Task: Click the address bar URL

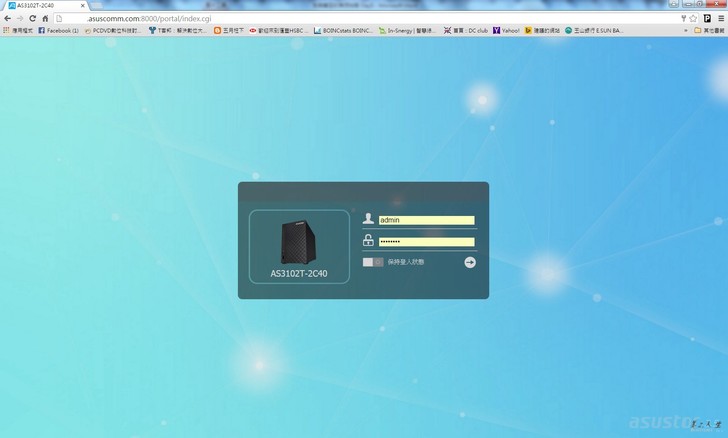Action: (149, 19)
